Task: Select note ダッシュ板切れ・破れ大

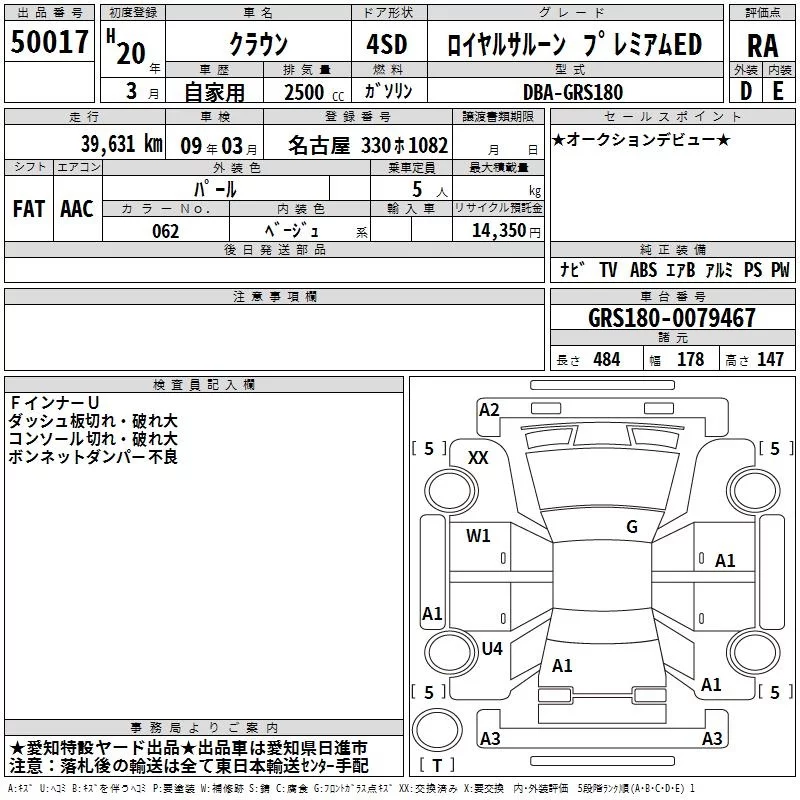Action: (x=93, y=421)
